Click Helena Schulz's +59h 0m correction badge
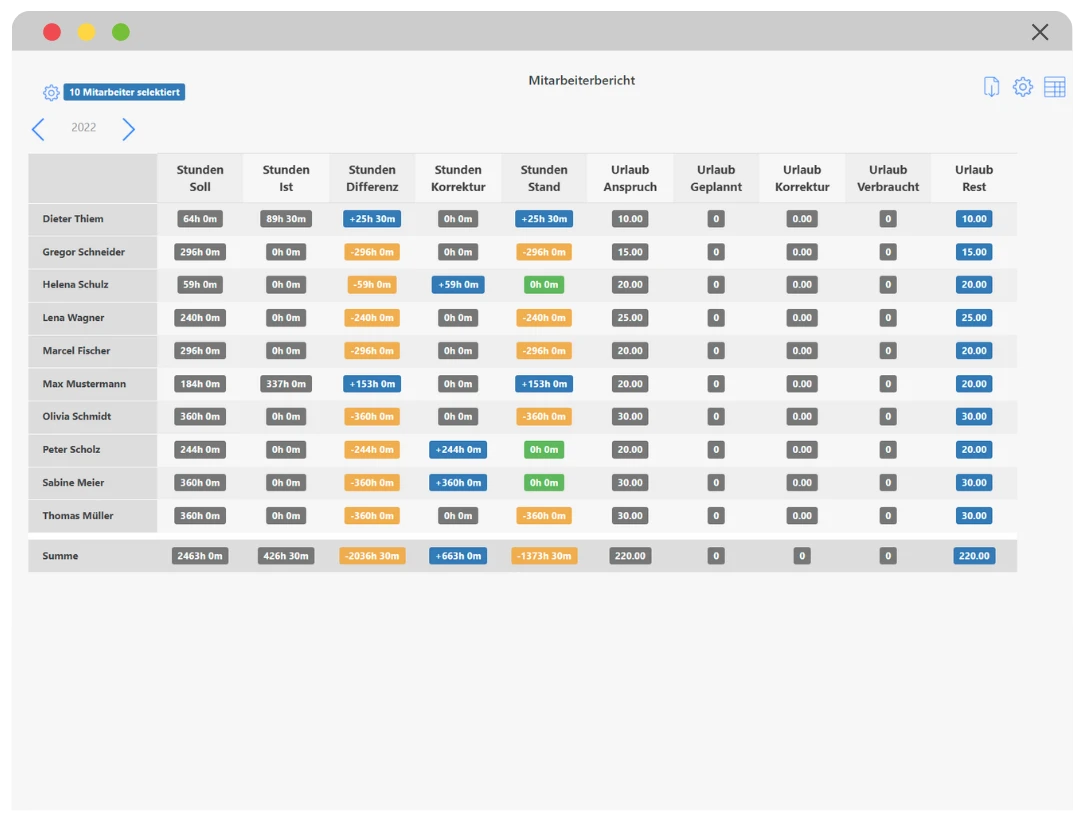The width and height of the screenshot is (1076, 824). 458,285
